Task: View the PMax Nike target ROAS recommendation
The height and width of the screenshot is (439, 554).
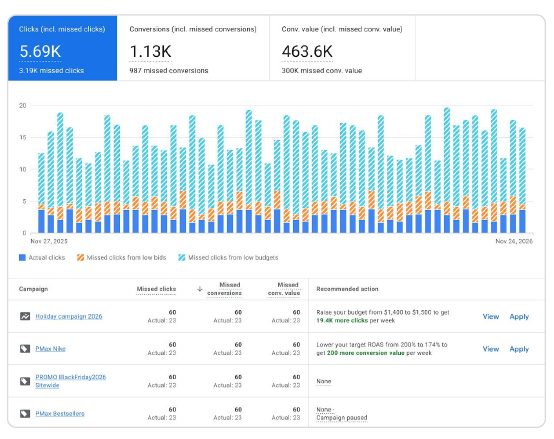Action: [x=491, y=349]
